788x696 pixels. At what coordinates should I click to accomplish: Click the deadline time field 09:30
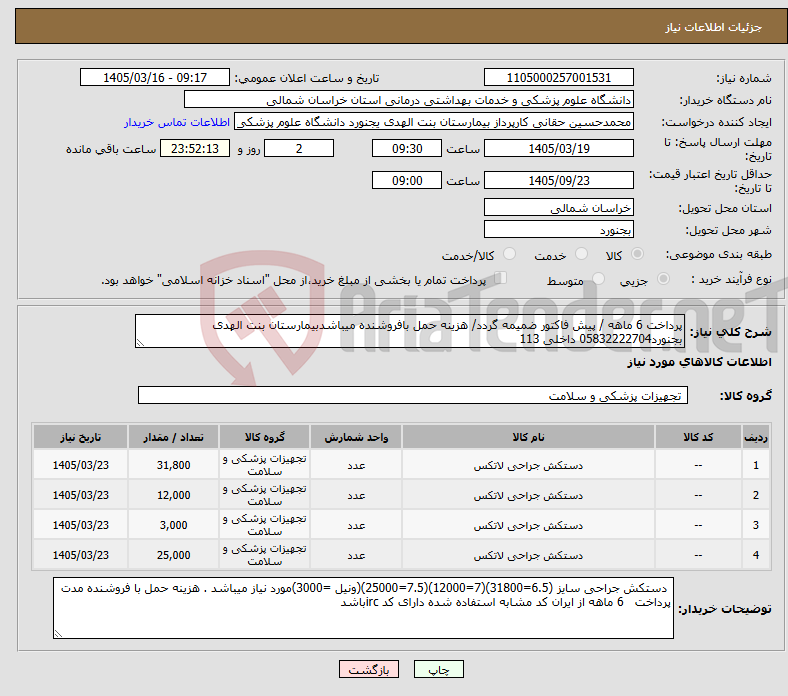click(407, 149)
